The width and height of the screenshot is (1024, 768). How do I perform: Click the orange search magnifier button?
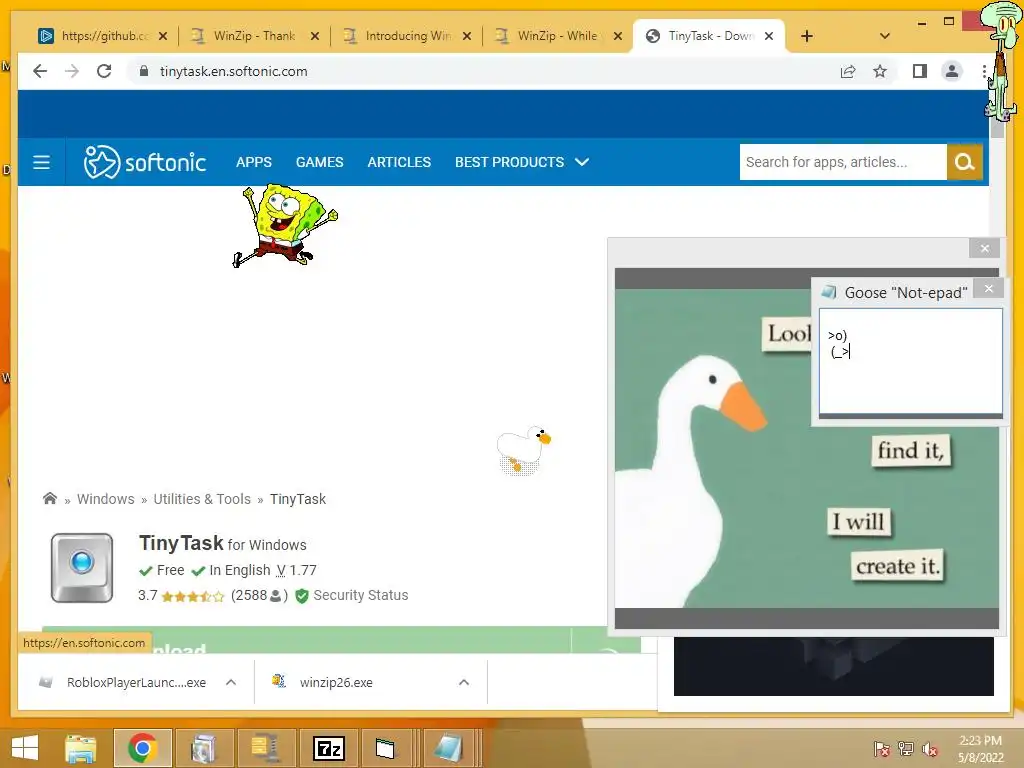[x=965, y=162]
